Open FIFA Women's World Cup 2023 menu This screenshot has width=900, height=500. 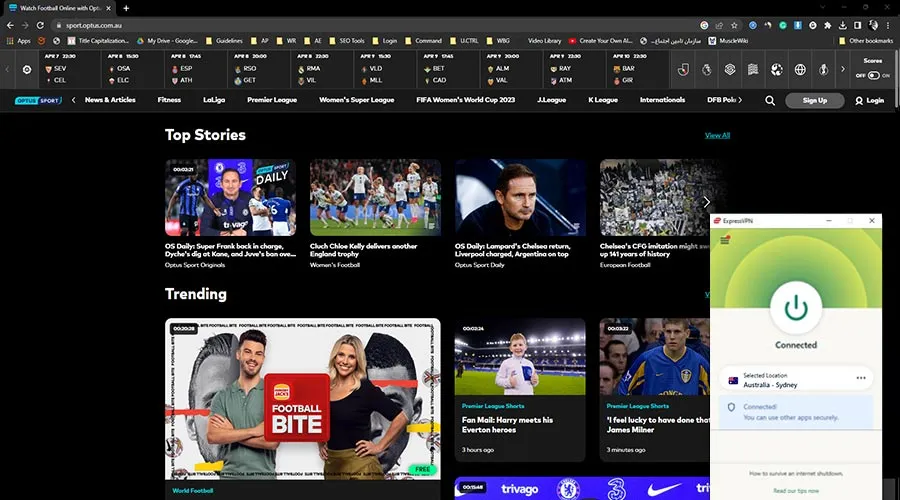(465, 100)
